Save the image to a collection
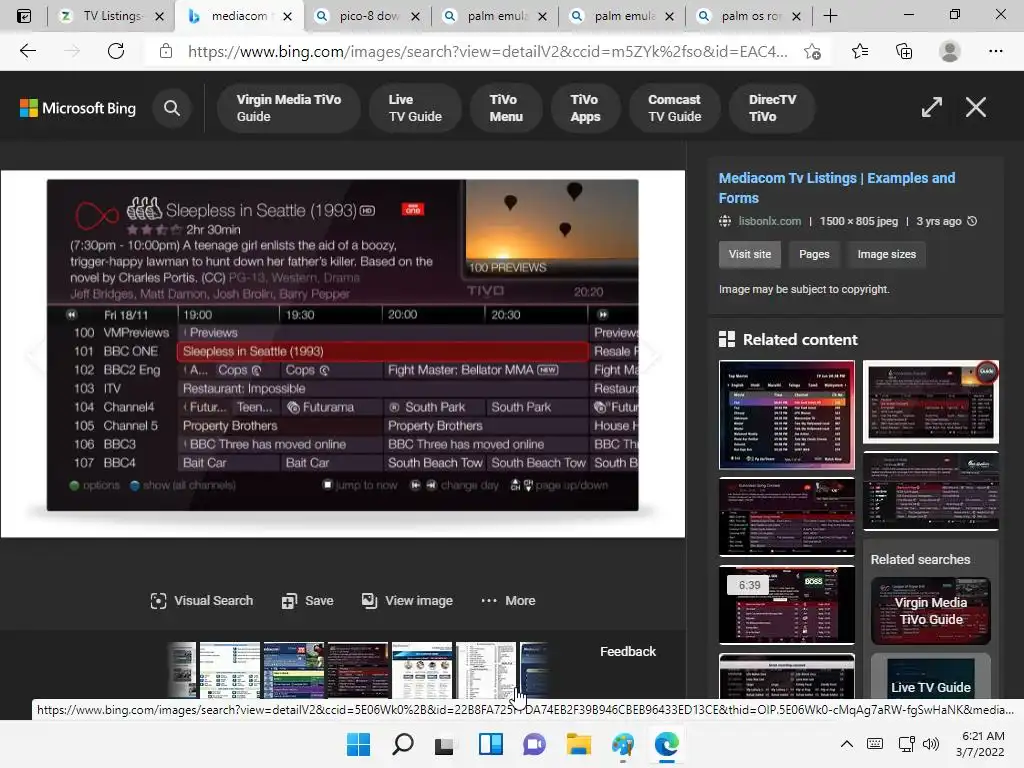 click(x=307, y=601)
